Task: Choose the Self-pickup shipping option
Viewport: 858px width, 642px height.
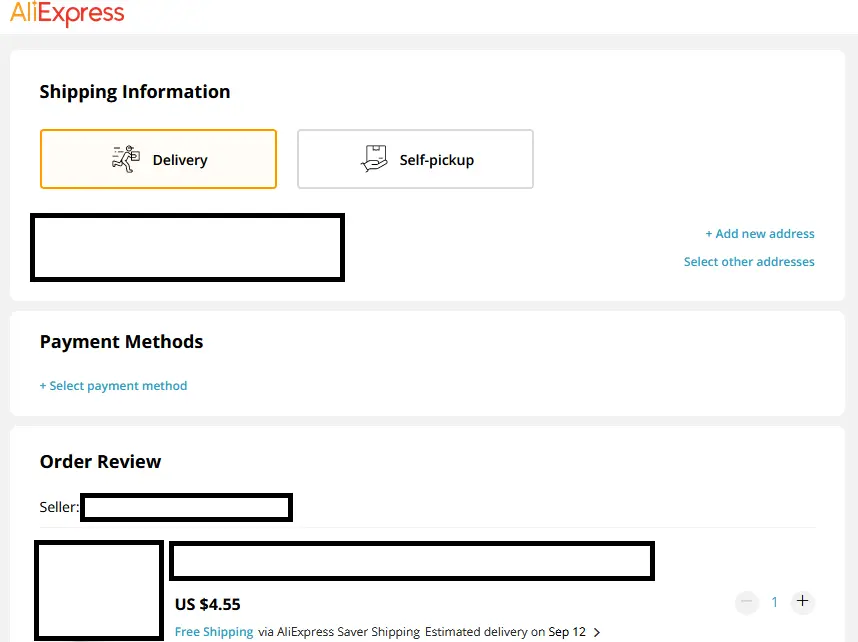Action: (x=415, y=159)
